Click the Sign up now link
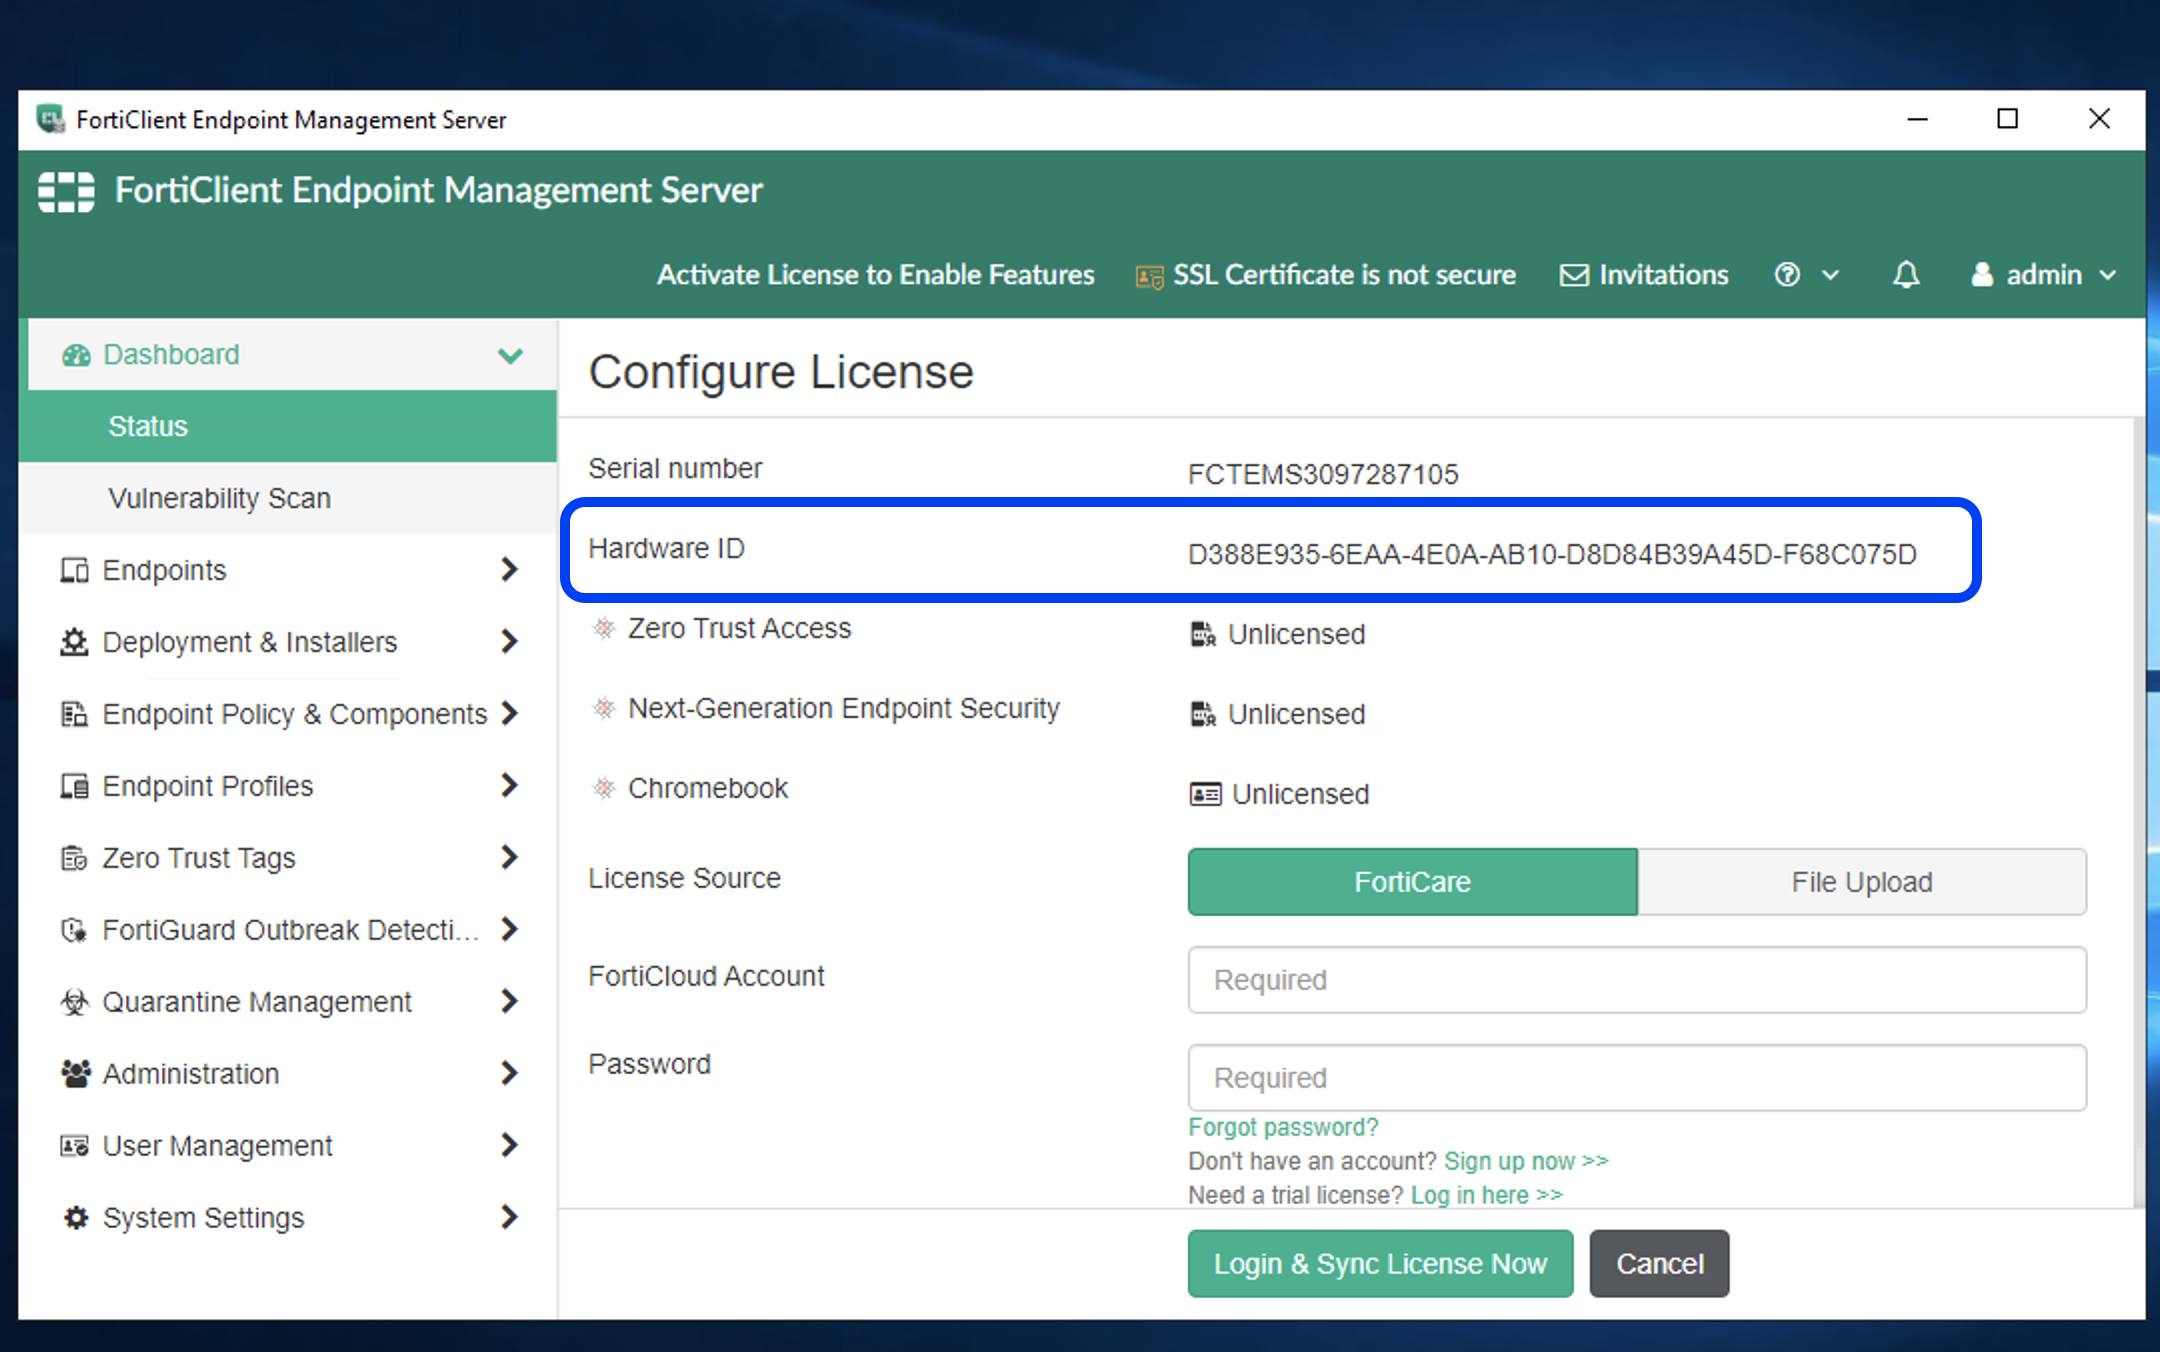Viewport: 2160px width, 1352px height. tap(1526, 1161)
